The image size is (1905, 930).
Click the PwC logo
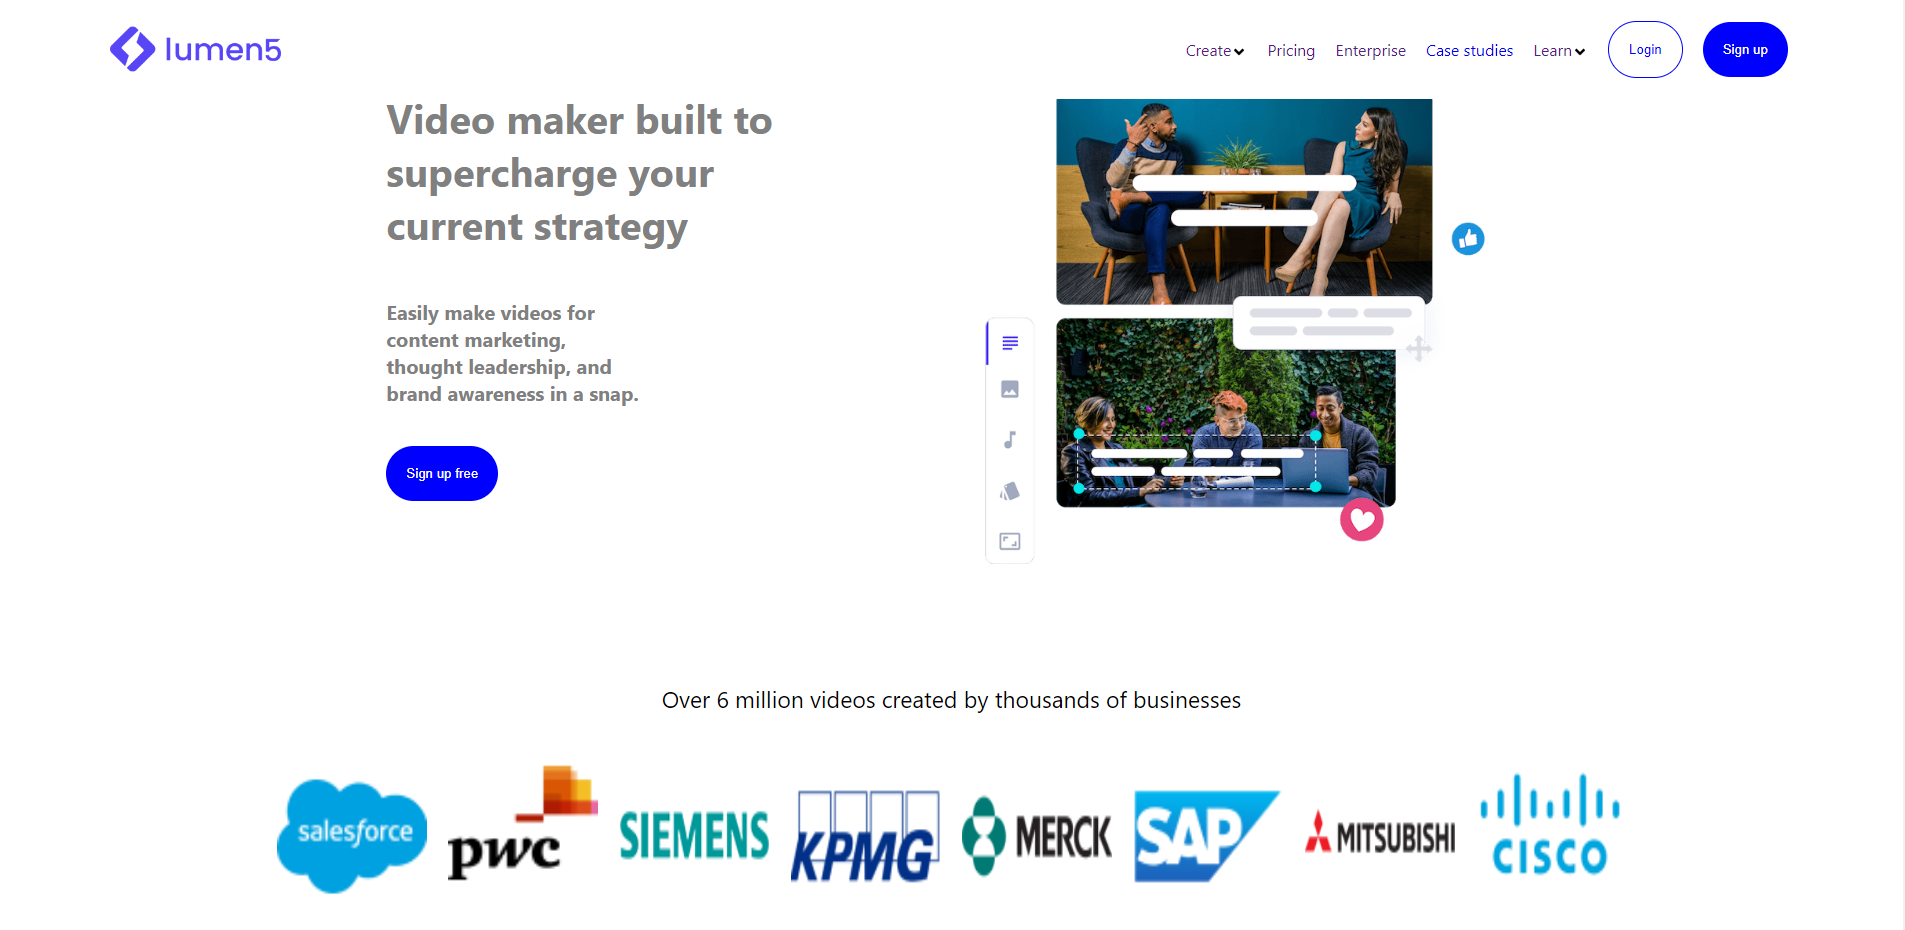click(x=522, y=823)
